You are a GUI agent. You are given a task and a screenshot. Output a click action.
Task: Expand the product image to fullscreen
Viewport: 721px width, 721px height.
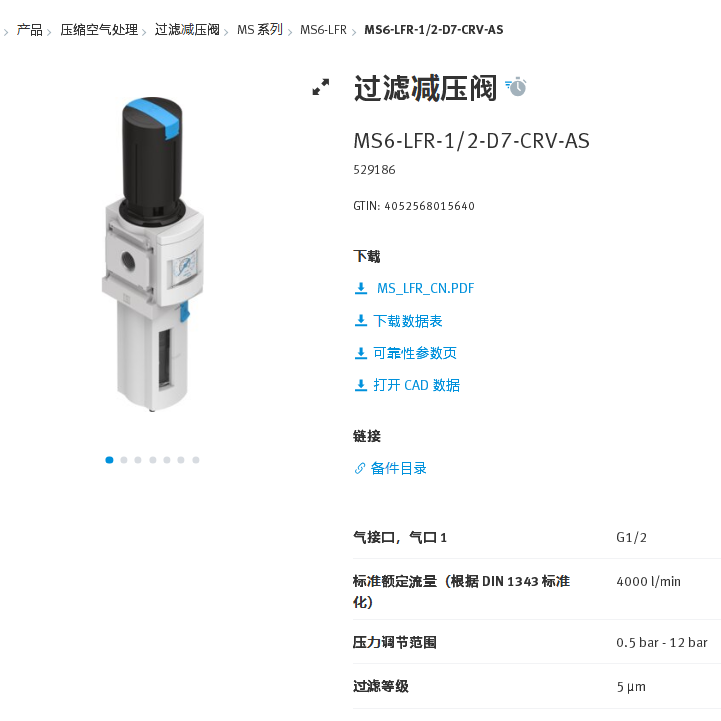(320, 87)
